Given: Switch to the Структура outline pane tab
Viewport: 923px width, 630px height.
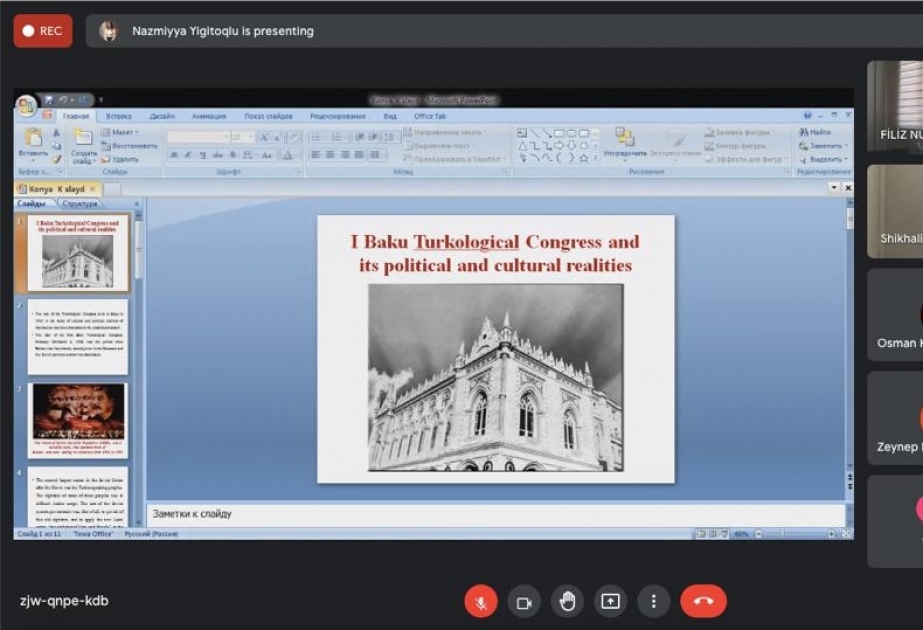Looking at the screenshot, I should pyautogui.click(x=80, y=204).
